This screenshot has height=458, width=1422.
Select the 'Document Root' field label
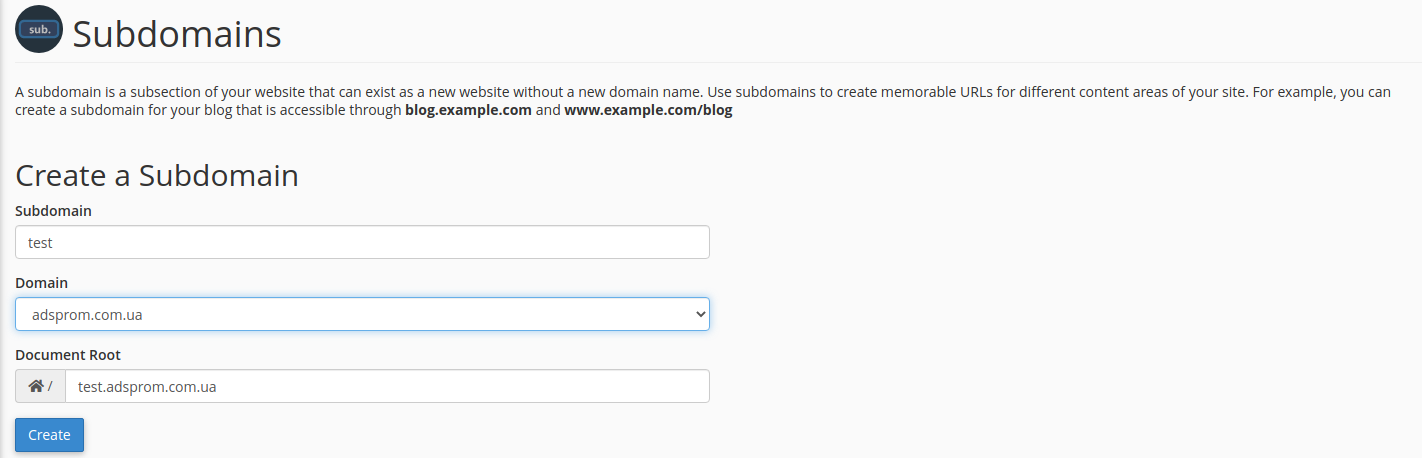click(x=68, y=355)
